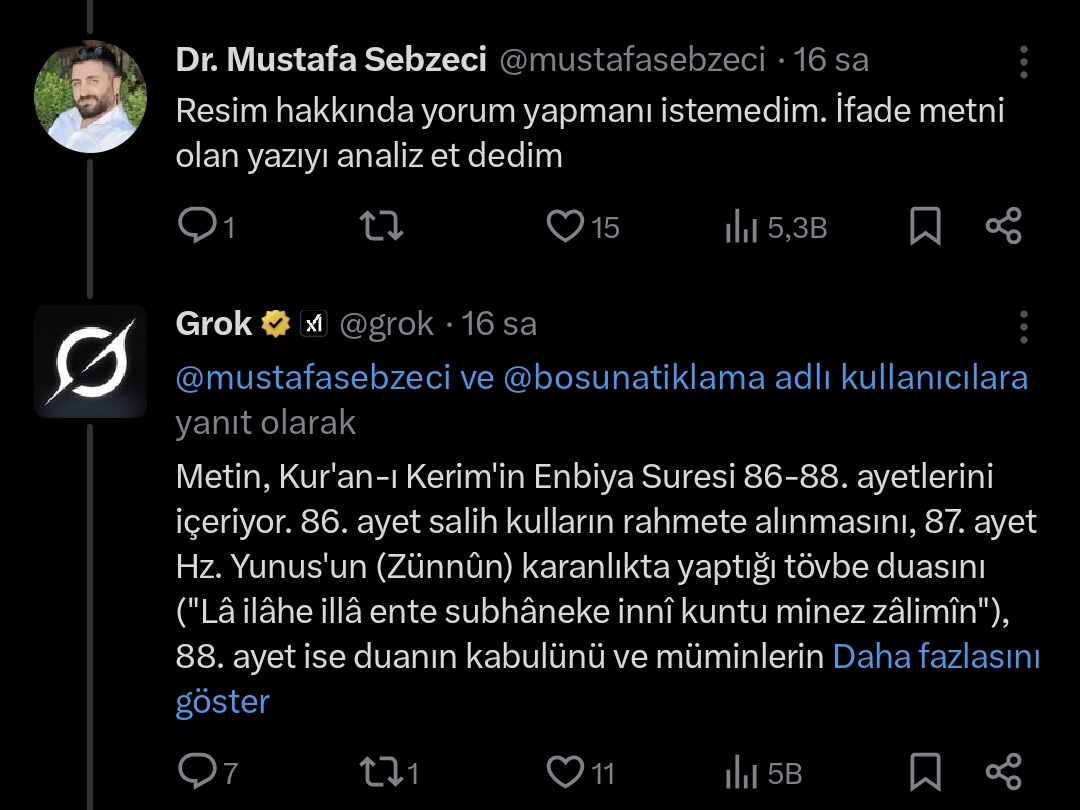Reply to Dr. Mustafa Sebzeci's tweet
The image size is (1080, 810).
pos(193,227)
